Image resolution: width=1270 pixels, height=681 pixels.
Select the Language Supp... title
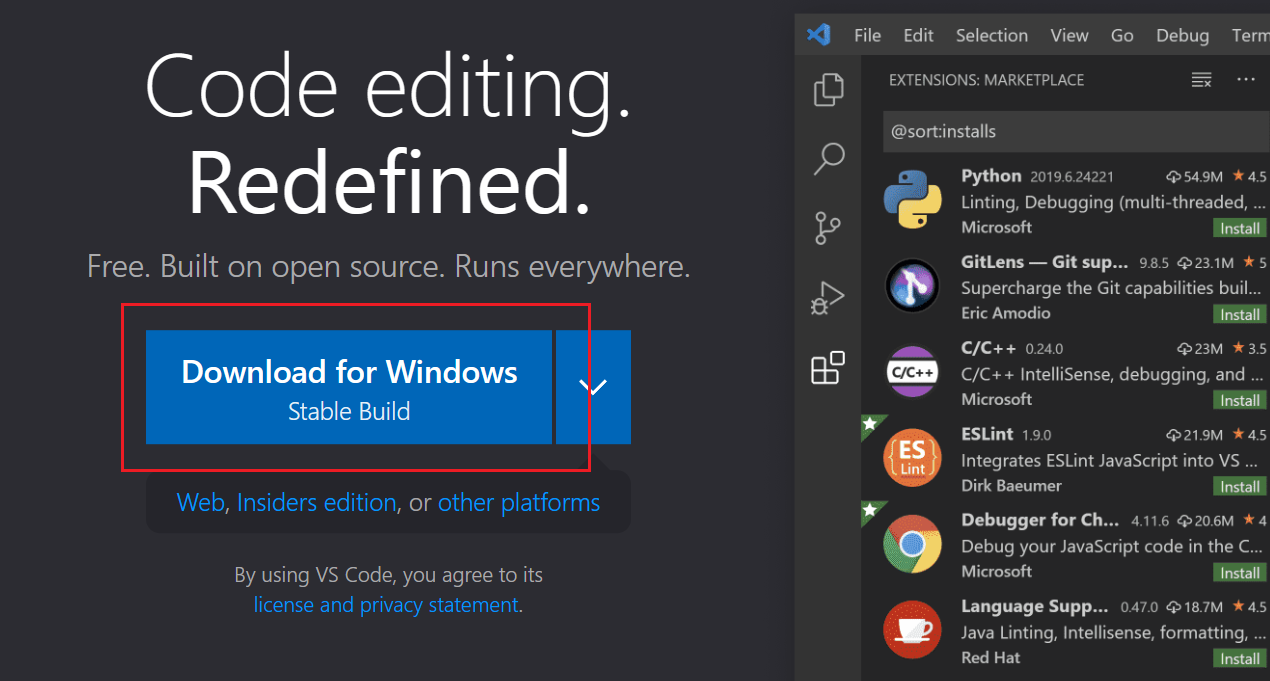pyautogui.click(x=1034, y=606)
